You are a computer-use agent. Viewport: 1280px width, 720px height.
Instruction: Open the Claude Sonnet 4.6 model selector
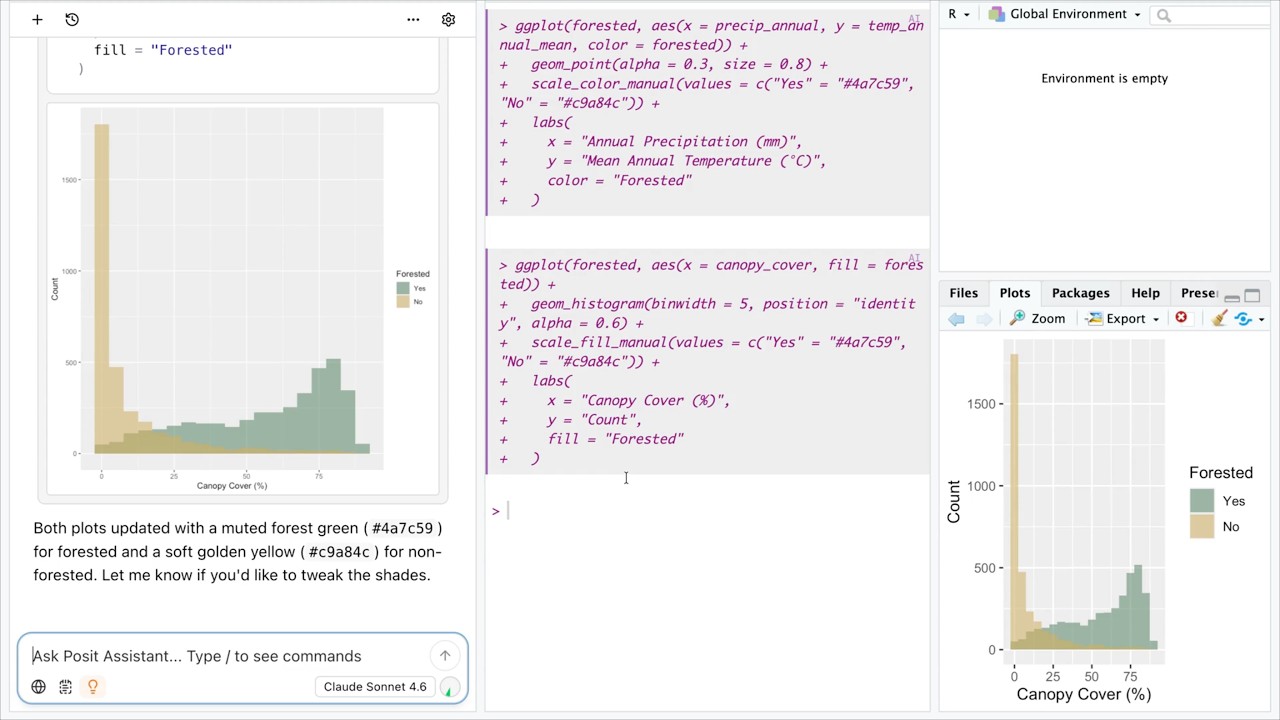375,687
